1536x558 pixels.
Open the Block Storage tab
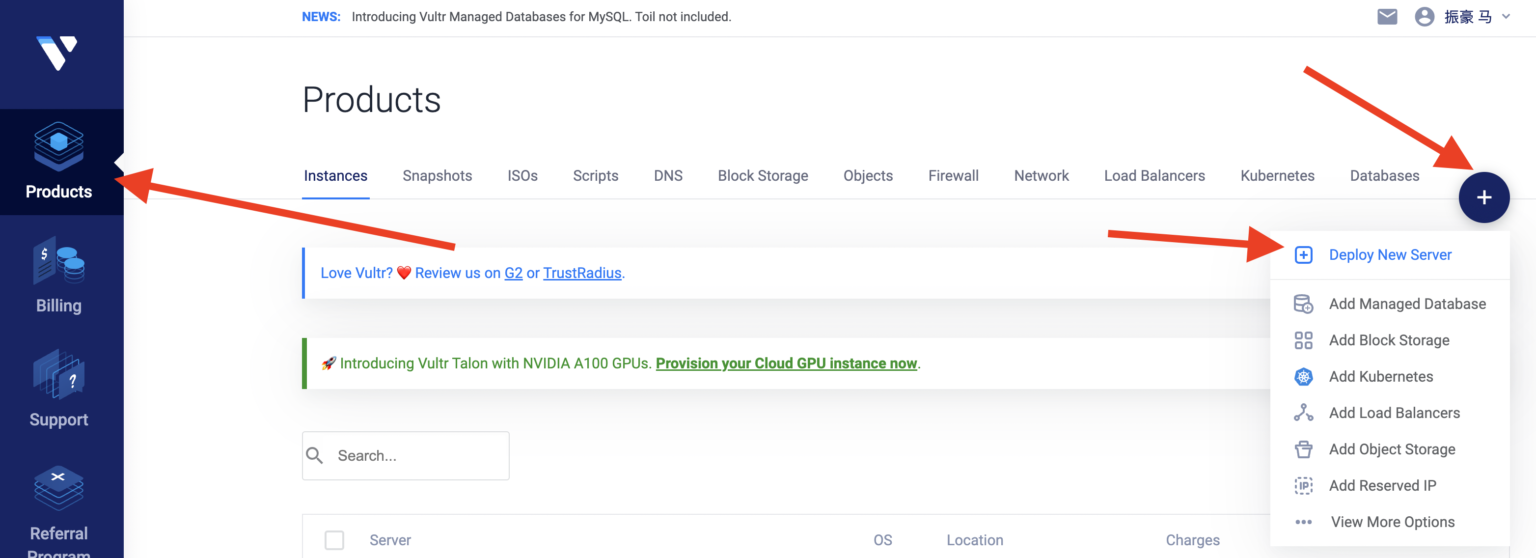point(762,176)
